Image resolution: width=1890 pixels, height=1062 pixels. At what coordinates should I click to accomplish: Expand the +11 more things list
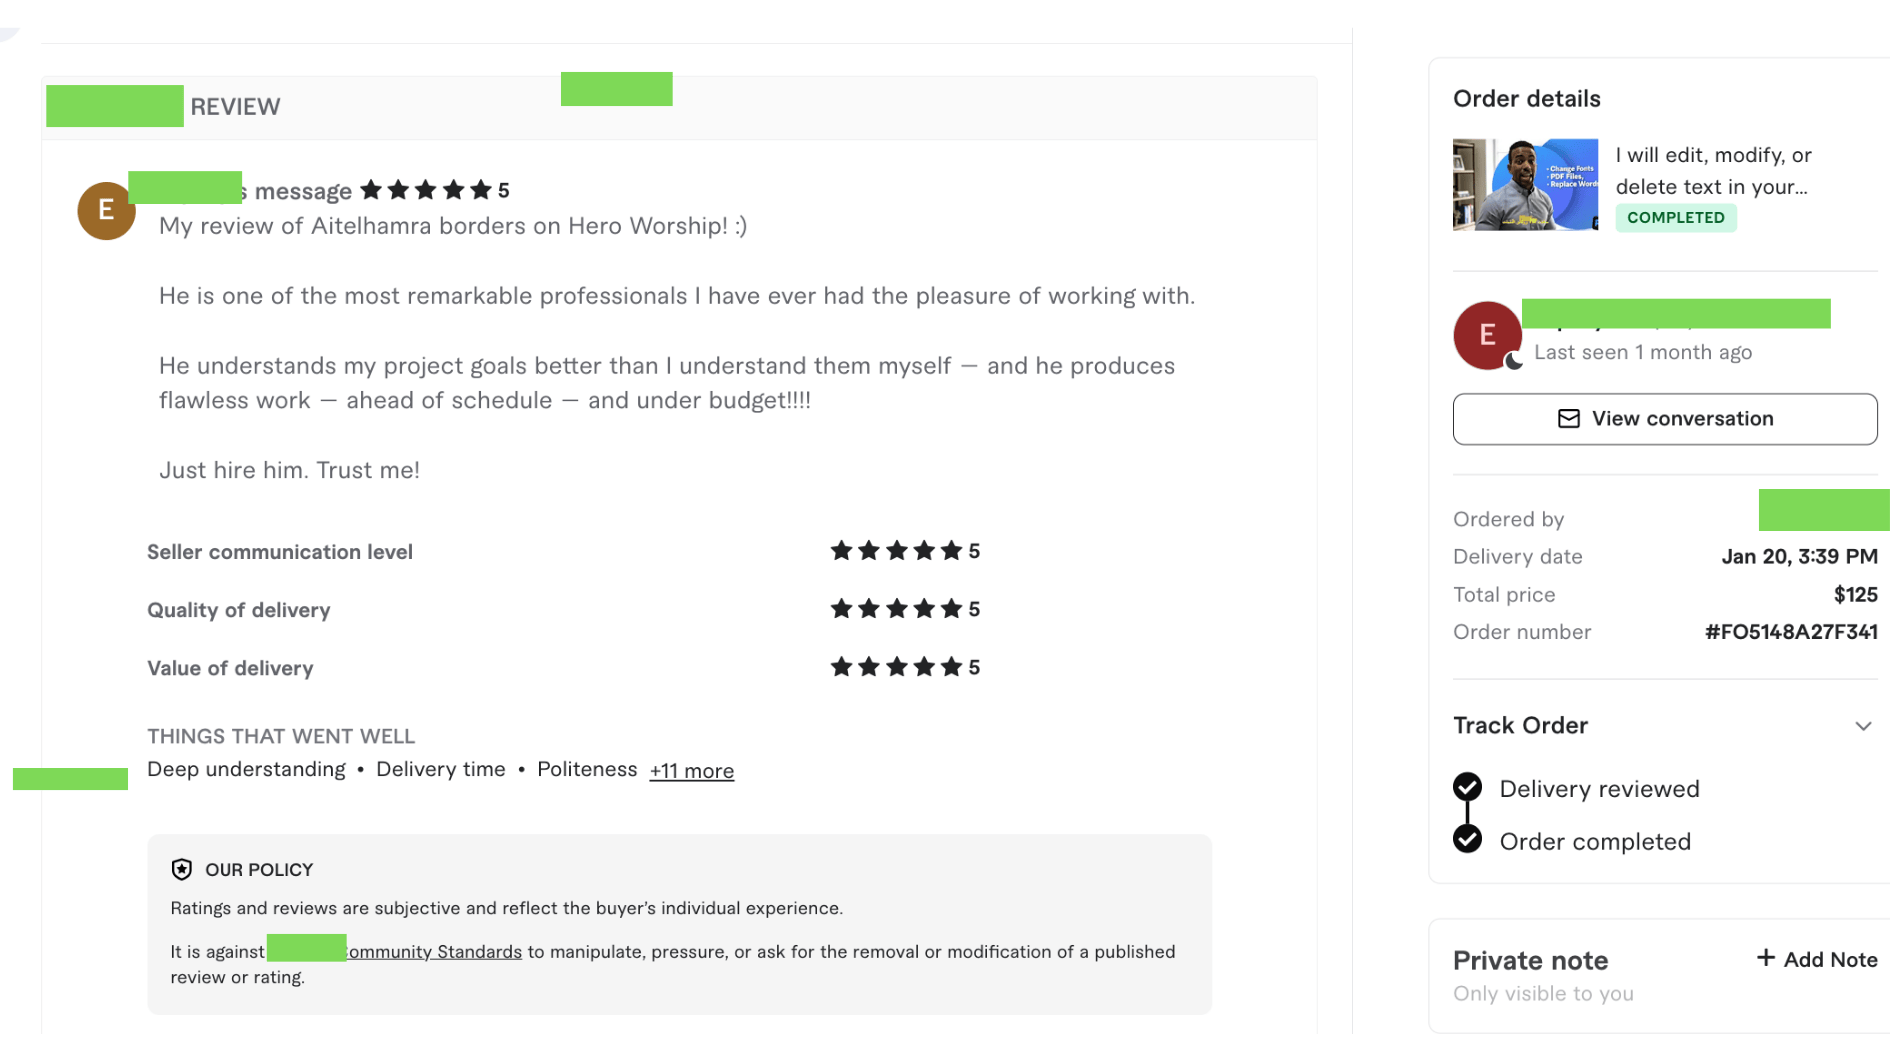pyautogui.click(x=691, y=771)
